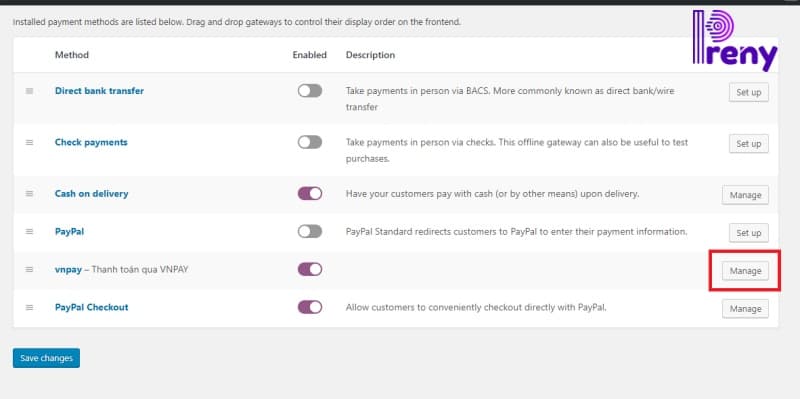Click drag handle icon for Cash on delivery
This screenshot has height=399, width=800.
coord(30,194)
